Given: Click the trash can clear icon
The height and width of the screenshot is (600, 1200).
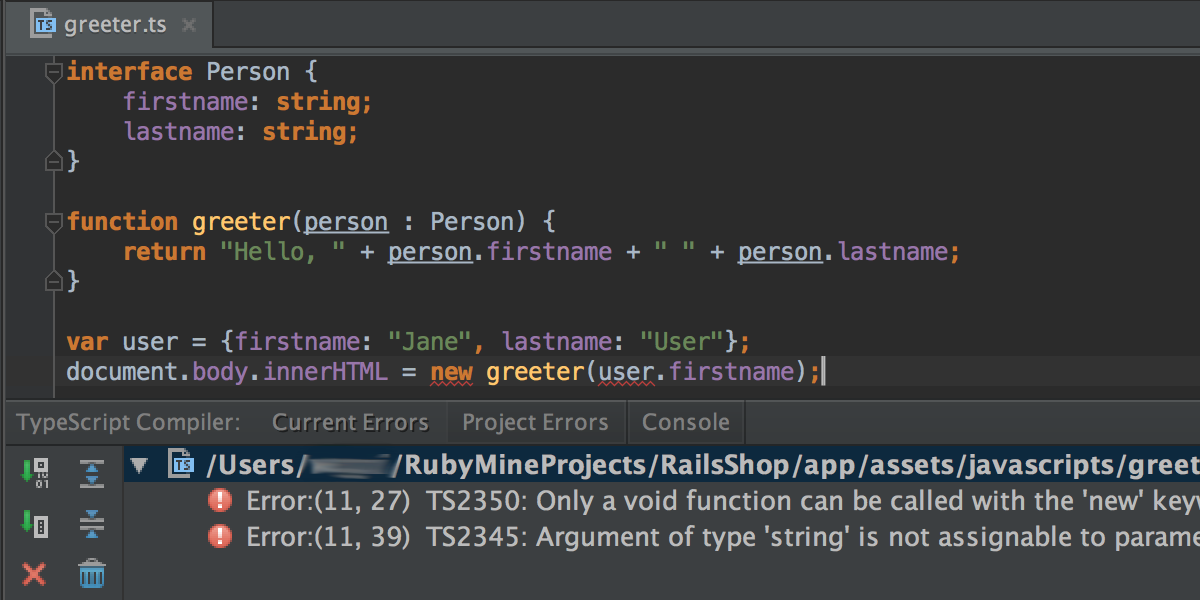Looking at the screenshot, I should 92,574.
